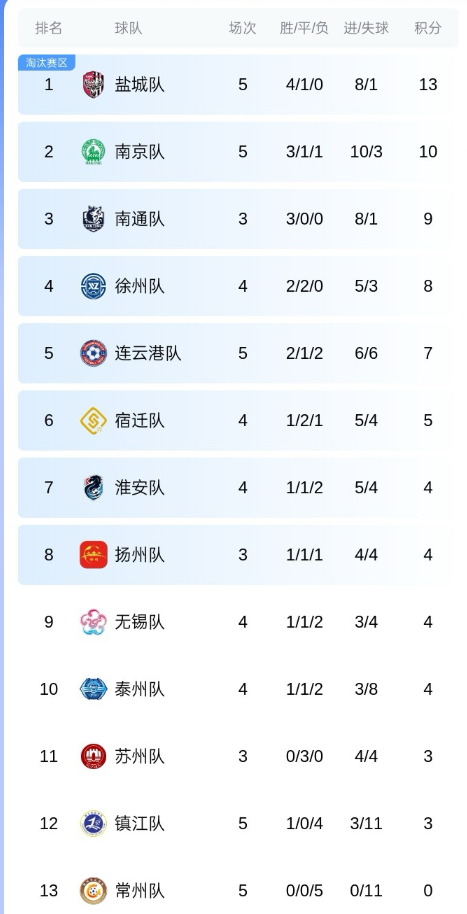467x914 pixels.
Task: Click the 镇江队 team emblem
Action: pos(93,824)
